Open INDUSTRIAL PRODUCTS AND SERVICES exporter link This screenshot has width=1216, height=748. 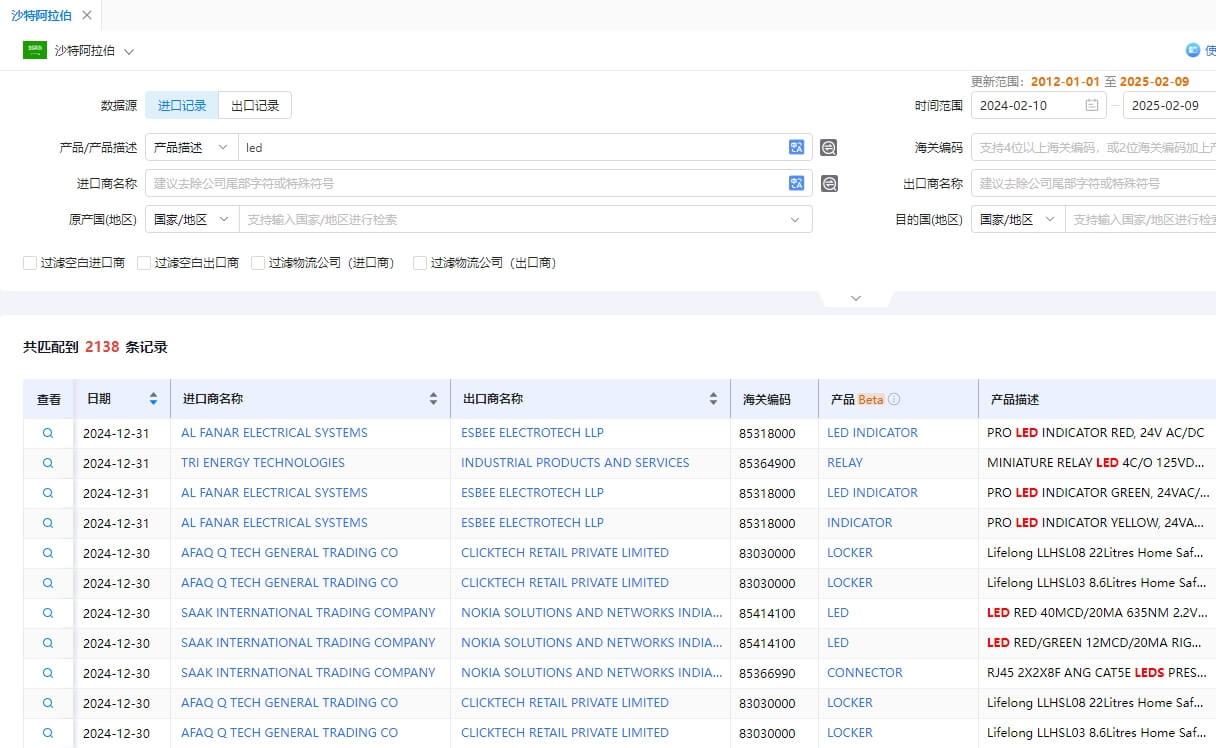click(575, 463)
